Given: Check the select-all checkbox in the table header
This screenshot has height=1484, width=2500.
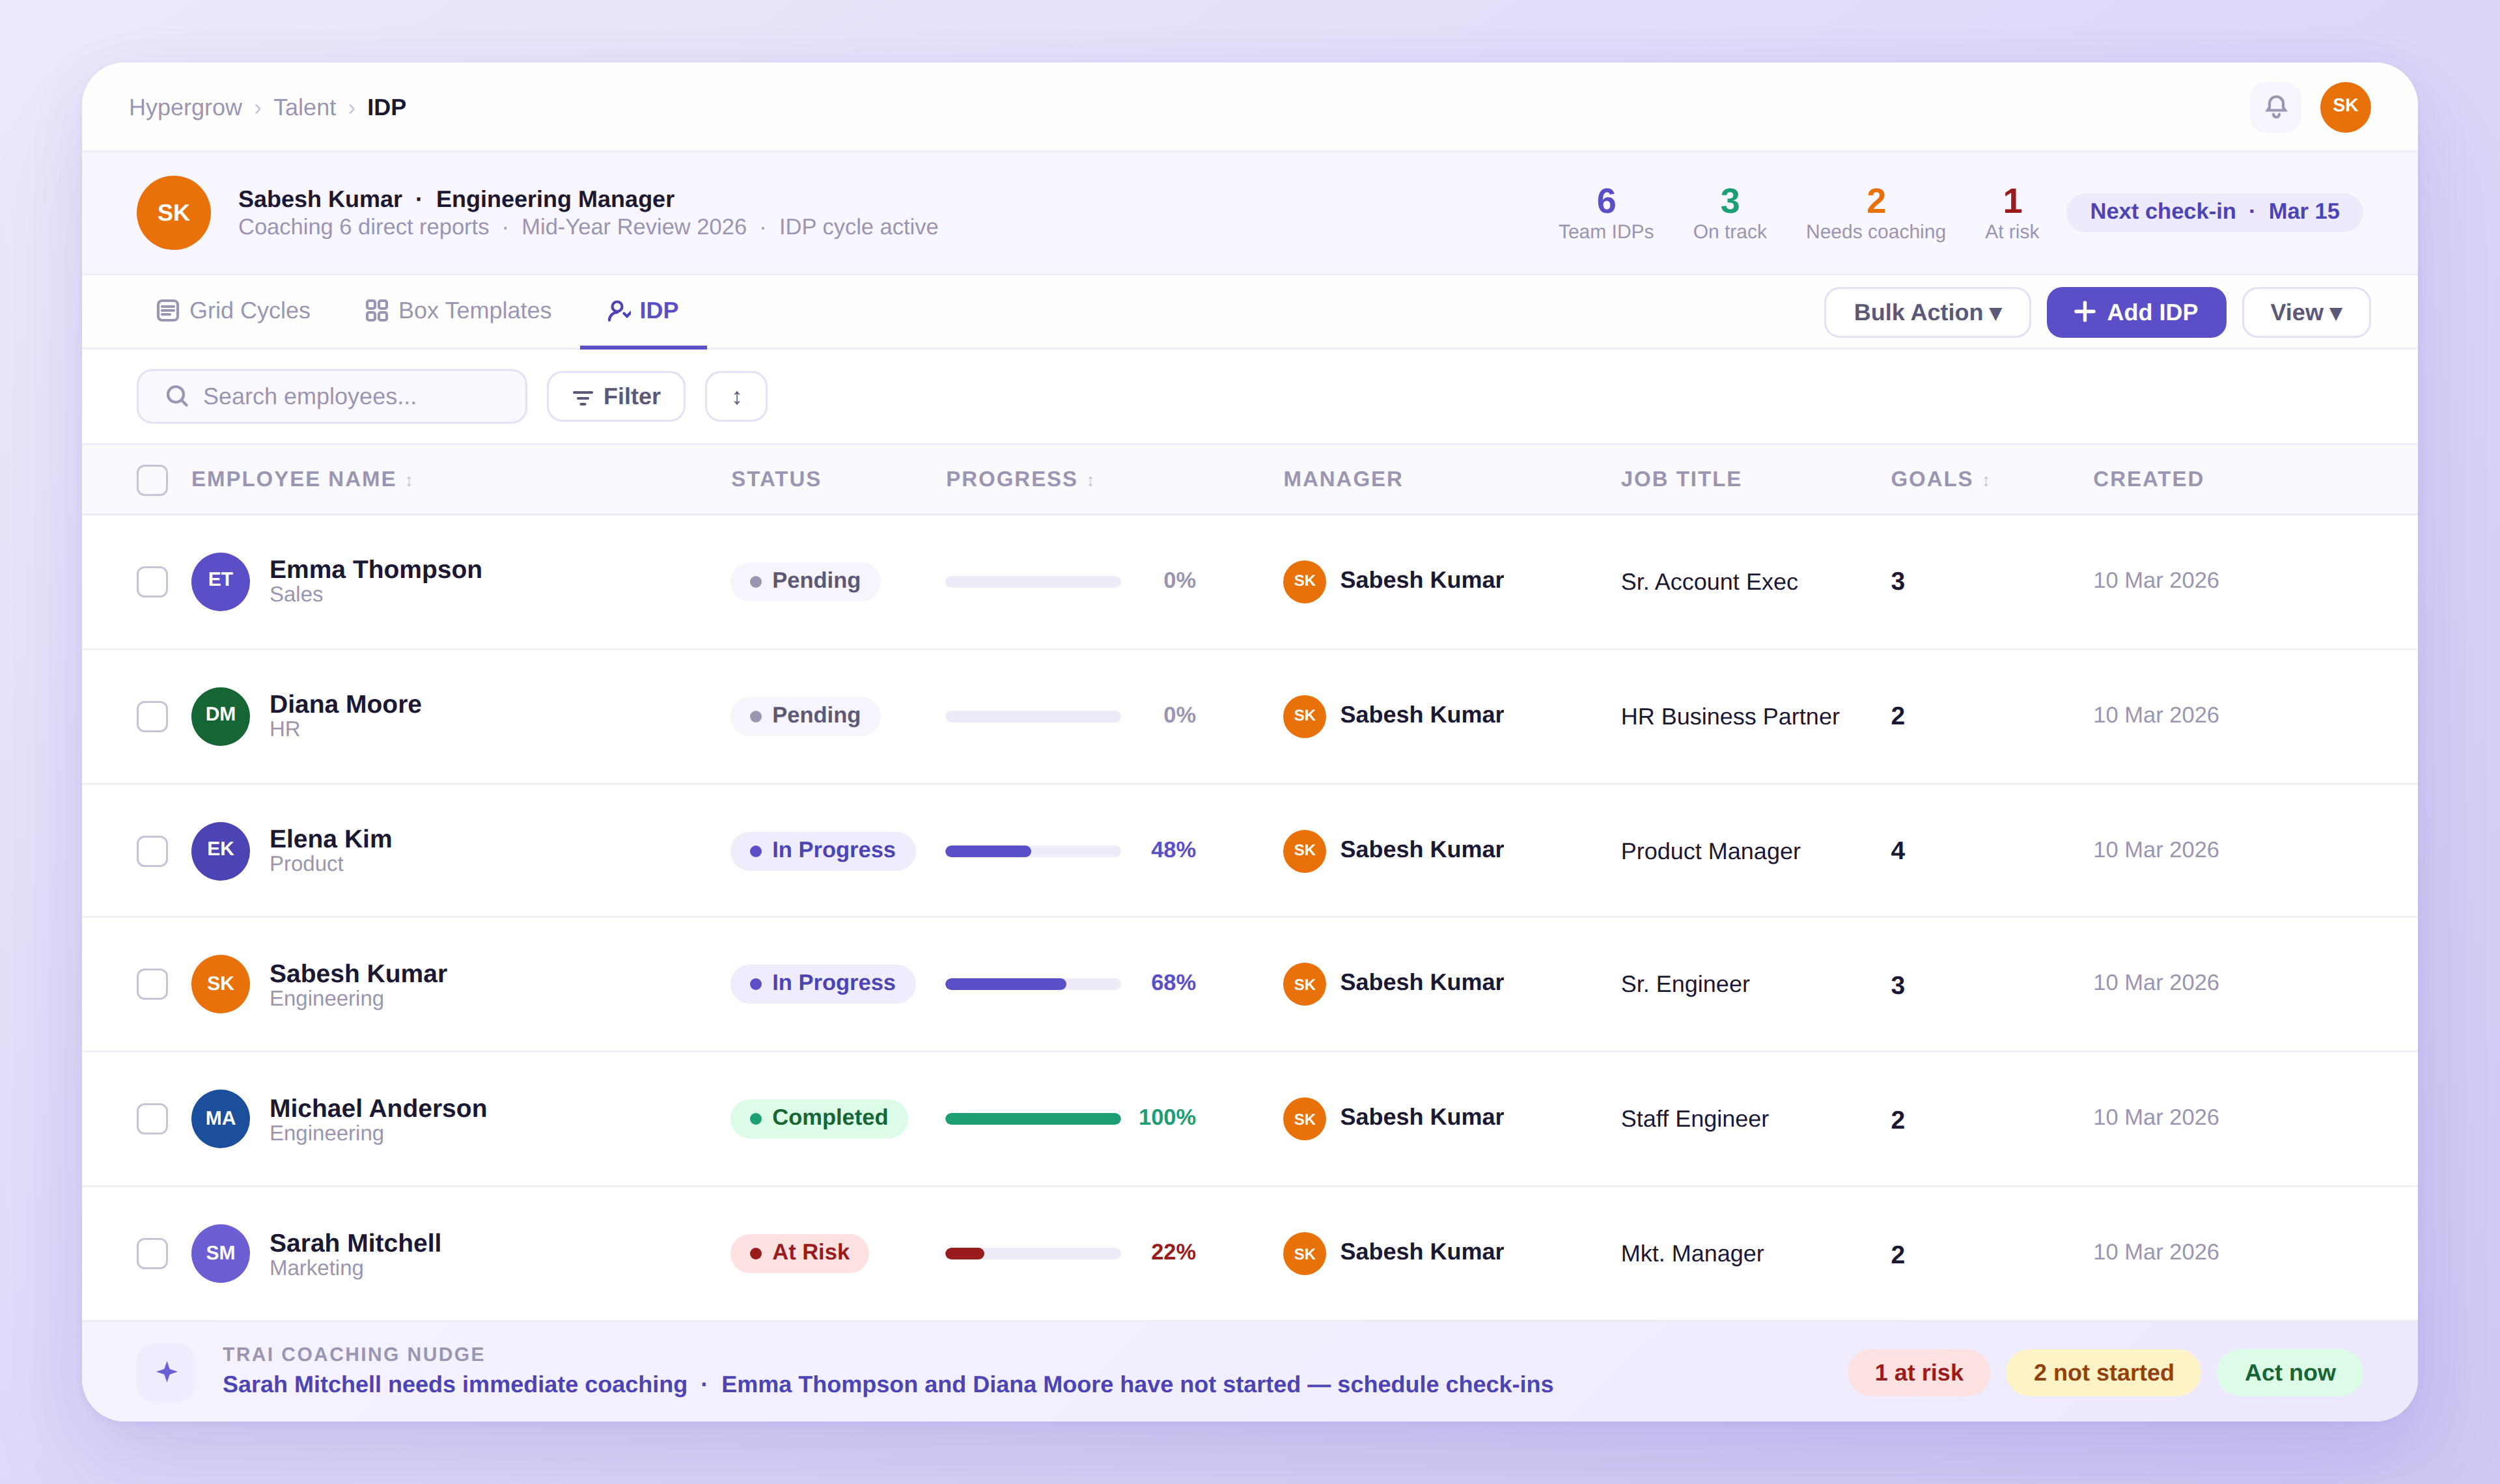Looking at the screenshot, I should click(152, 480).
